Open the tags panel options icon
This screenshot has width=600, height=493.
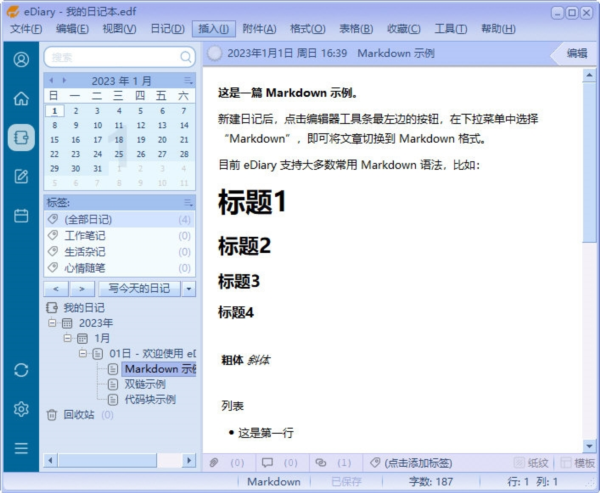pos(188,202)
